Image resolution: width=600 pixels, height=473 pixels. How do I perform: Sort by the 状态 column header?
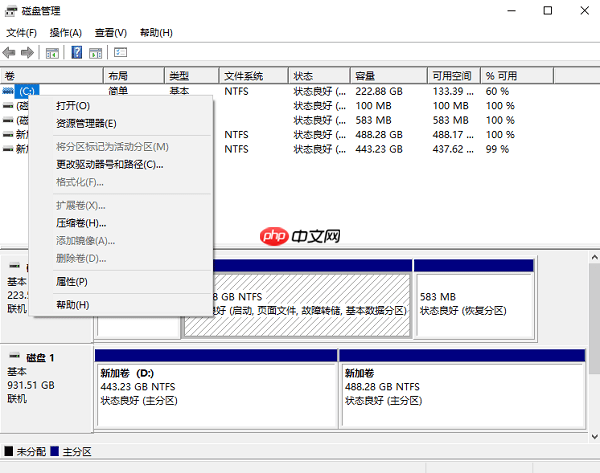[x=319, y=76]
